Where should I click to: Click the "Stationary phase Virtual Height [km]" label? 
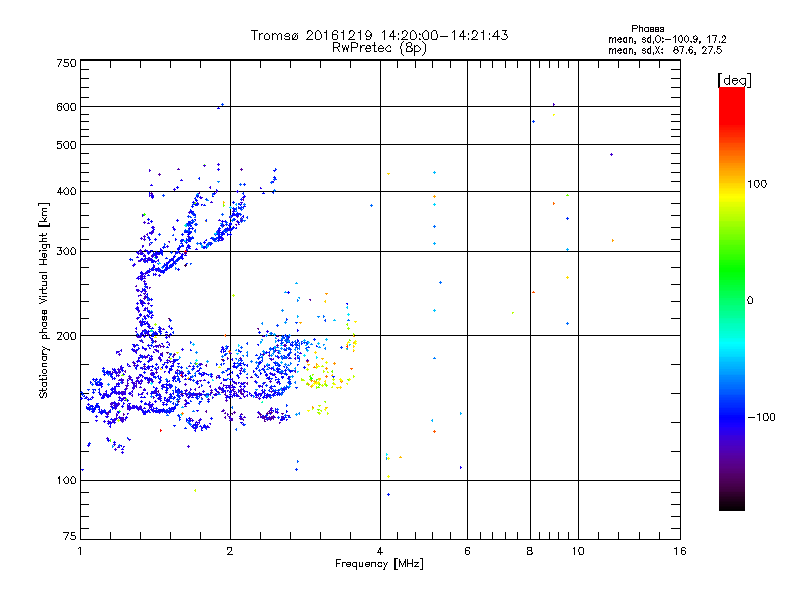[x=44, y=301]
